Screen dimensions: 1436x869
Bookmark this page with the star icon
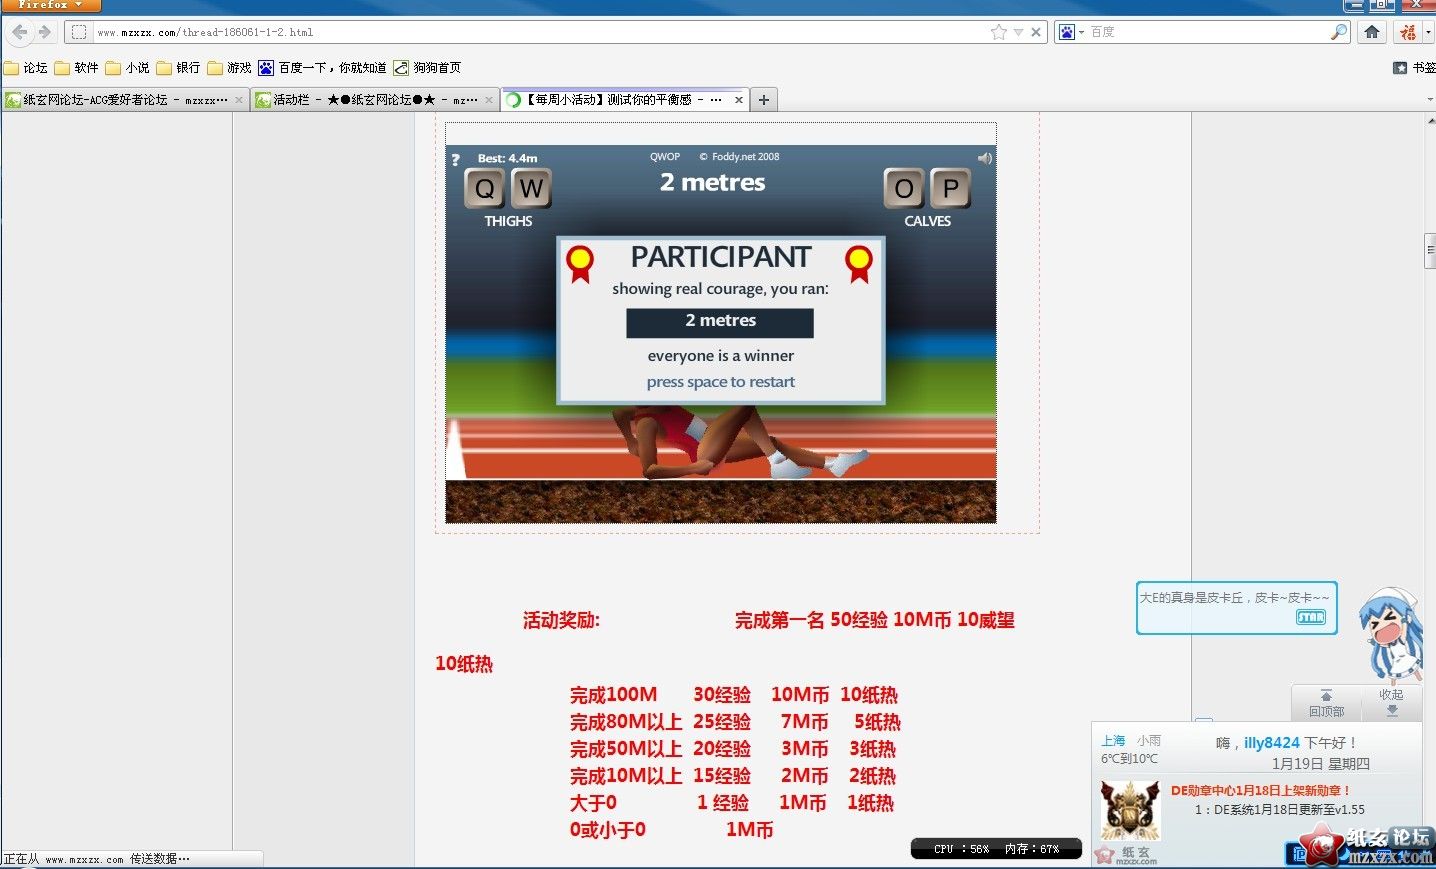point(998,32)
